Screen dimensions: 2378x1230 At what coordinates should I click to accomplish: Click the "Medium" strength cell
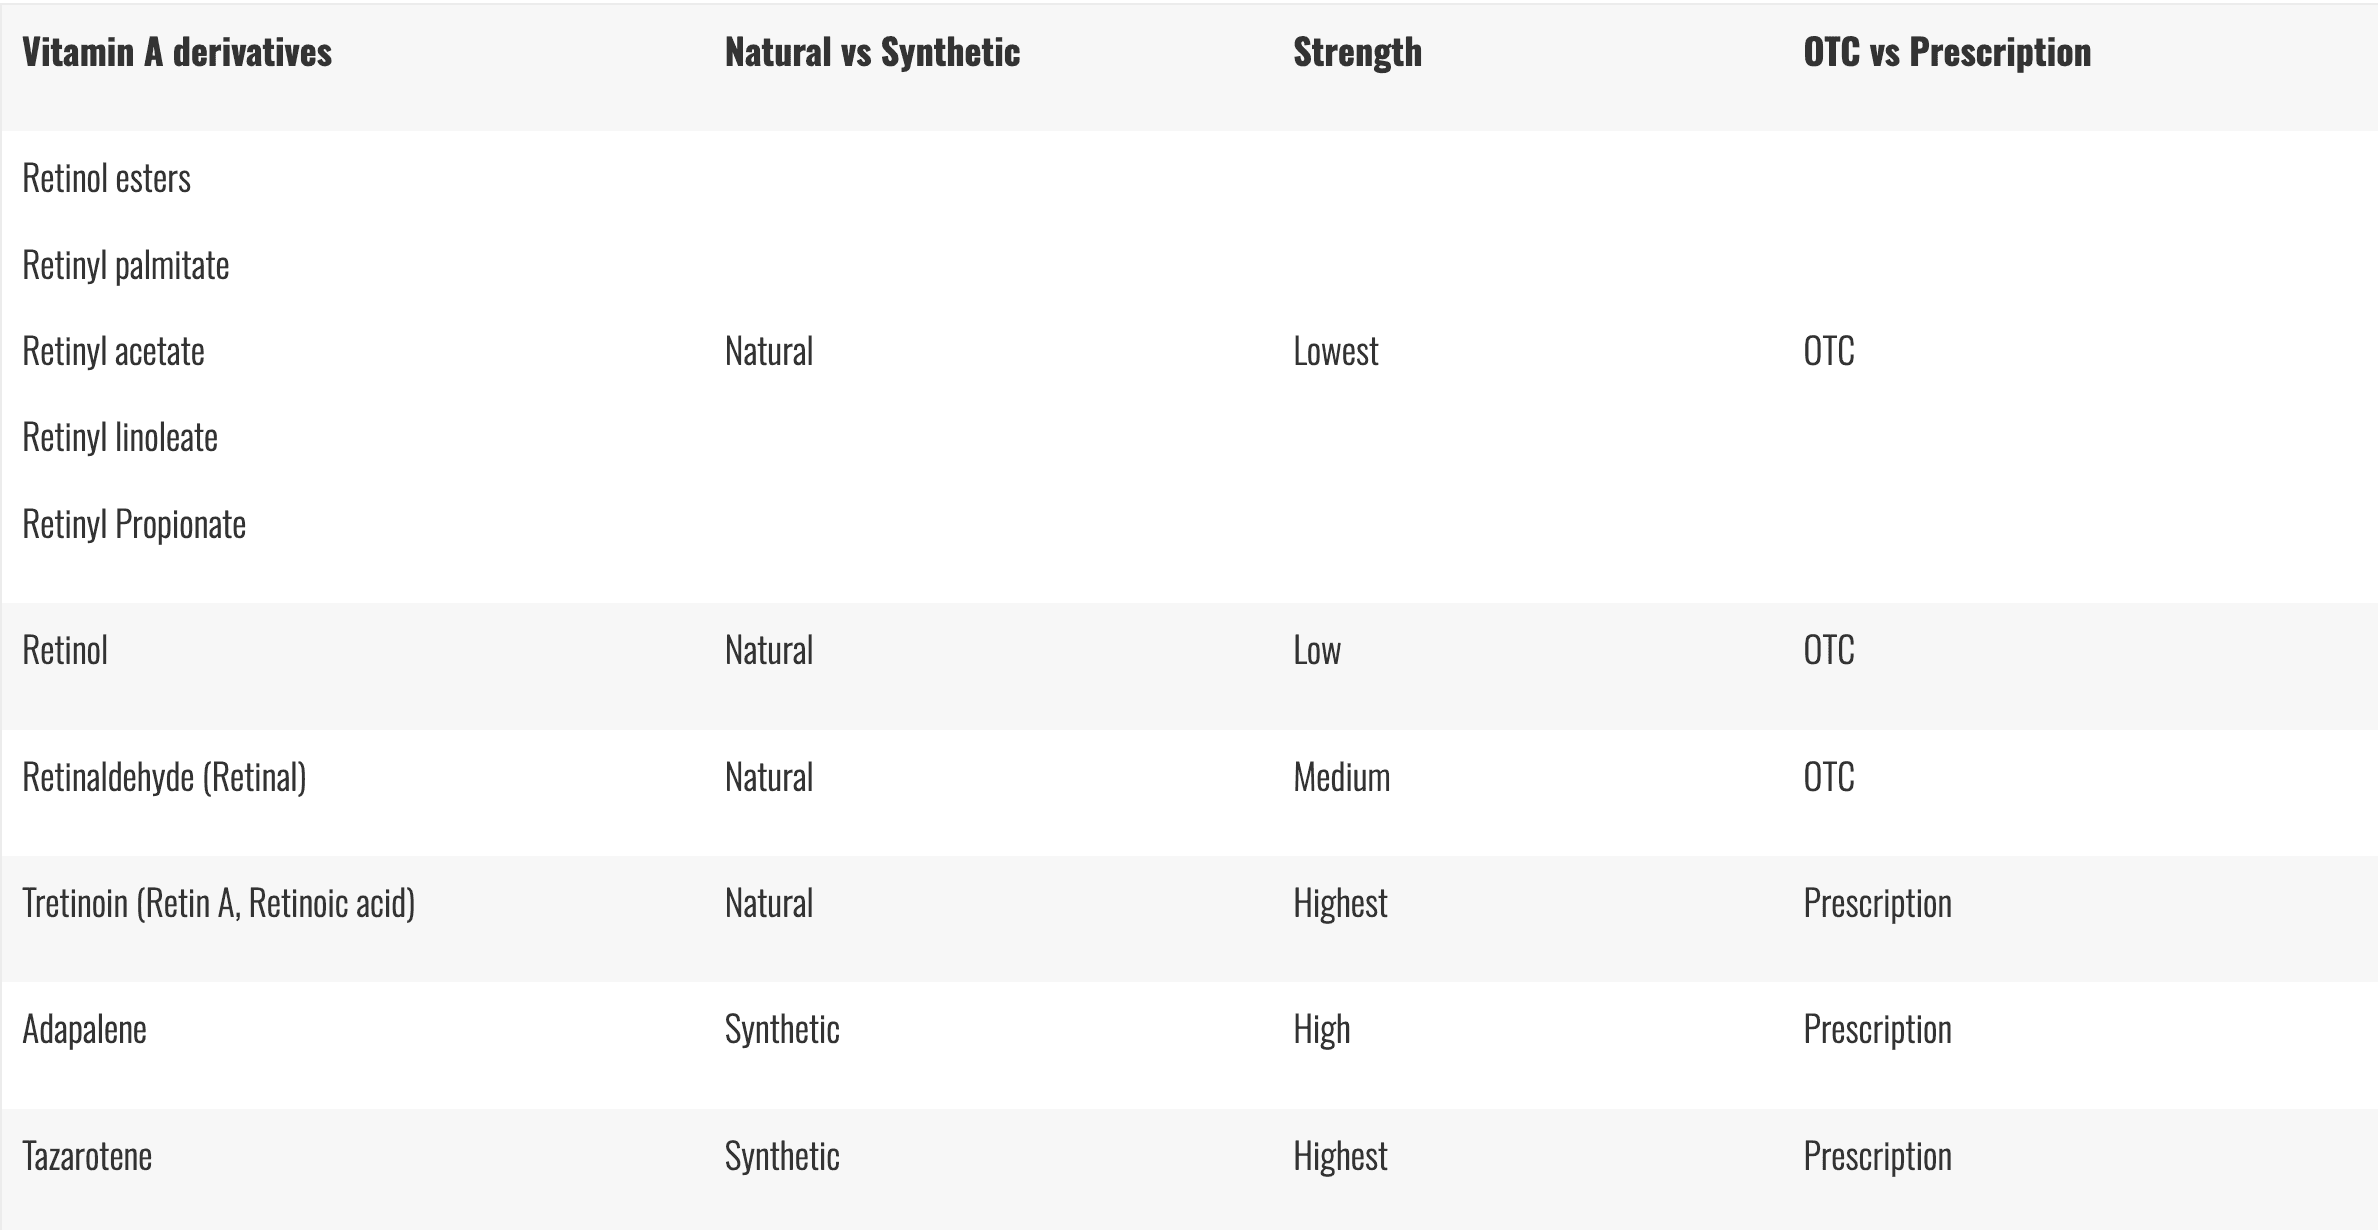click(1341, 778)
